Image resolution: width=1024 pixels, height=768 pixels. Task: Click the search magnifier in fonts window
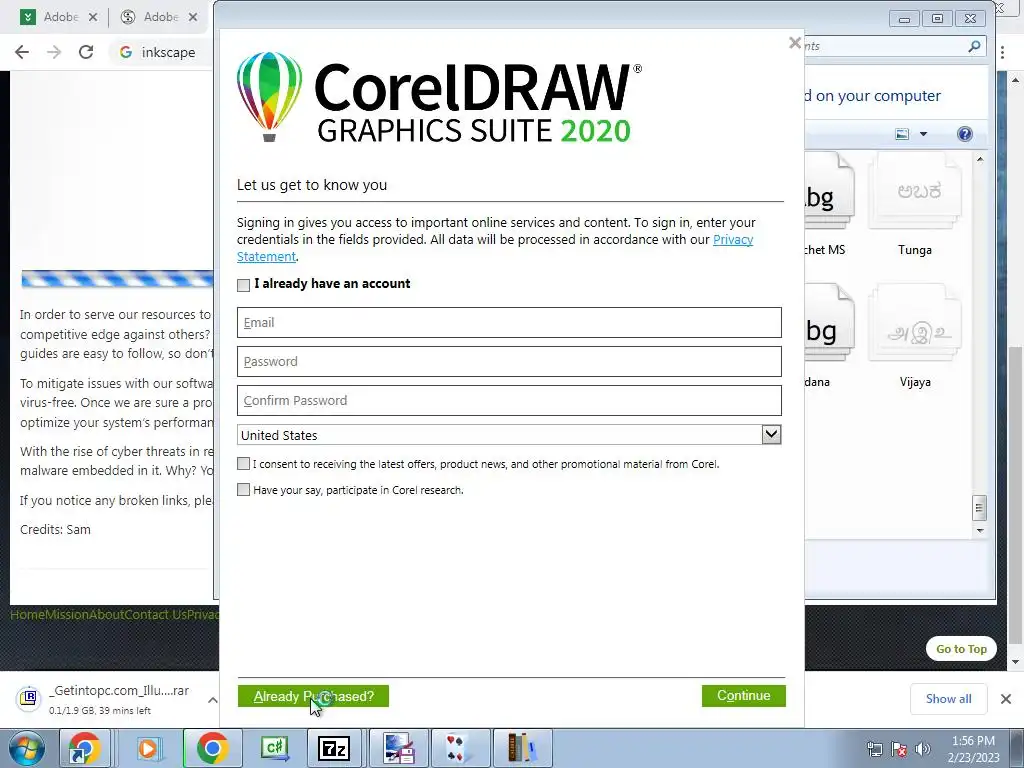[974, 46]
